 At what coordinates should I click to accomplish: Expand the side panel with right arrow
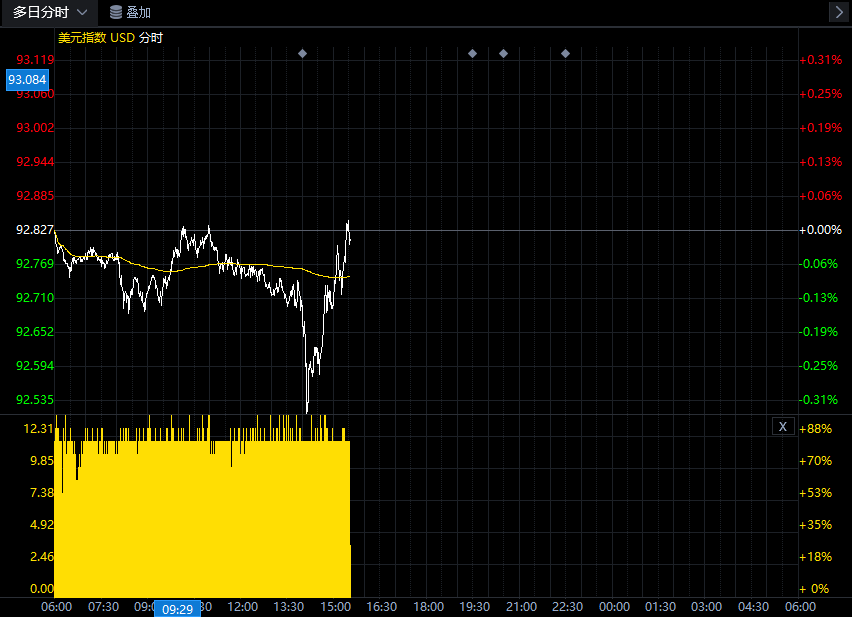[838, 12]
